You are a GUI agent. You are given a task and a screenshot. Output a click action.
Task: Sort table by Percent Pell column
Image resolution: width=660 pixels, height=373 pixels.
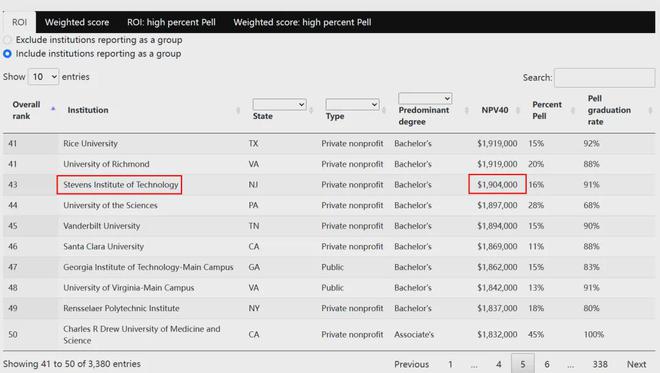(x=547, y=110)
